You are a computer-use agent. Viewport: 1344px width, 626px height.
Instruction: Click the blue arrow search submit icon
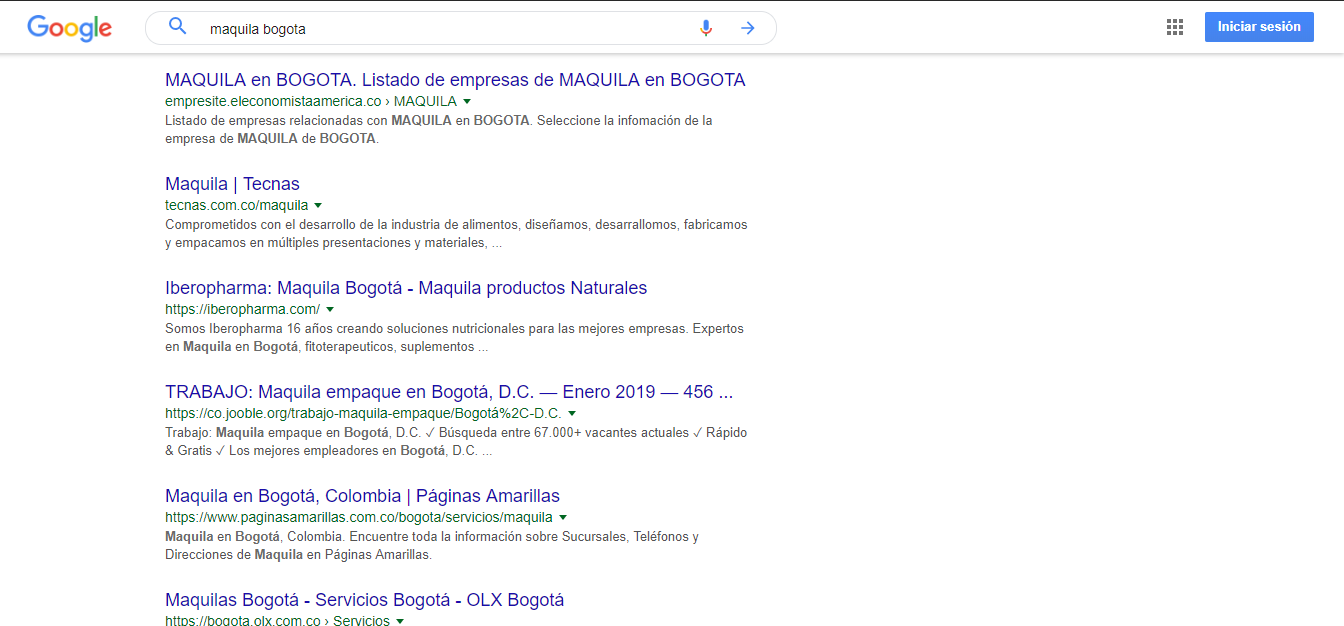click(747, 28)
